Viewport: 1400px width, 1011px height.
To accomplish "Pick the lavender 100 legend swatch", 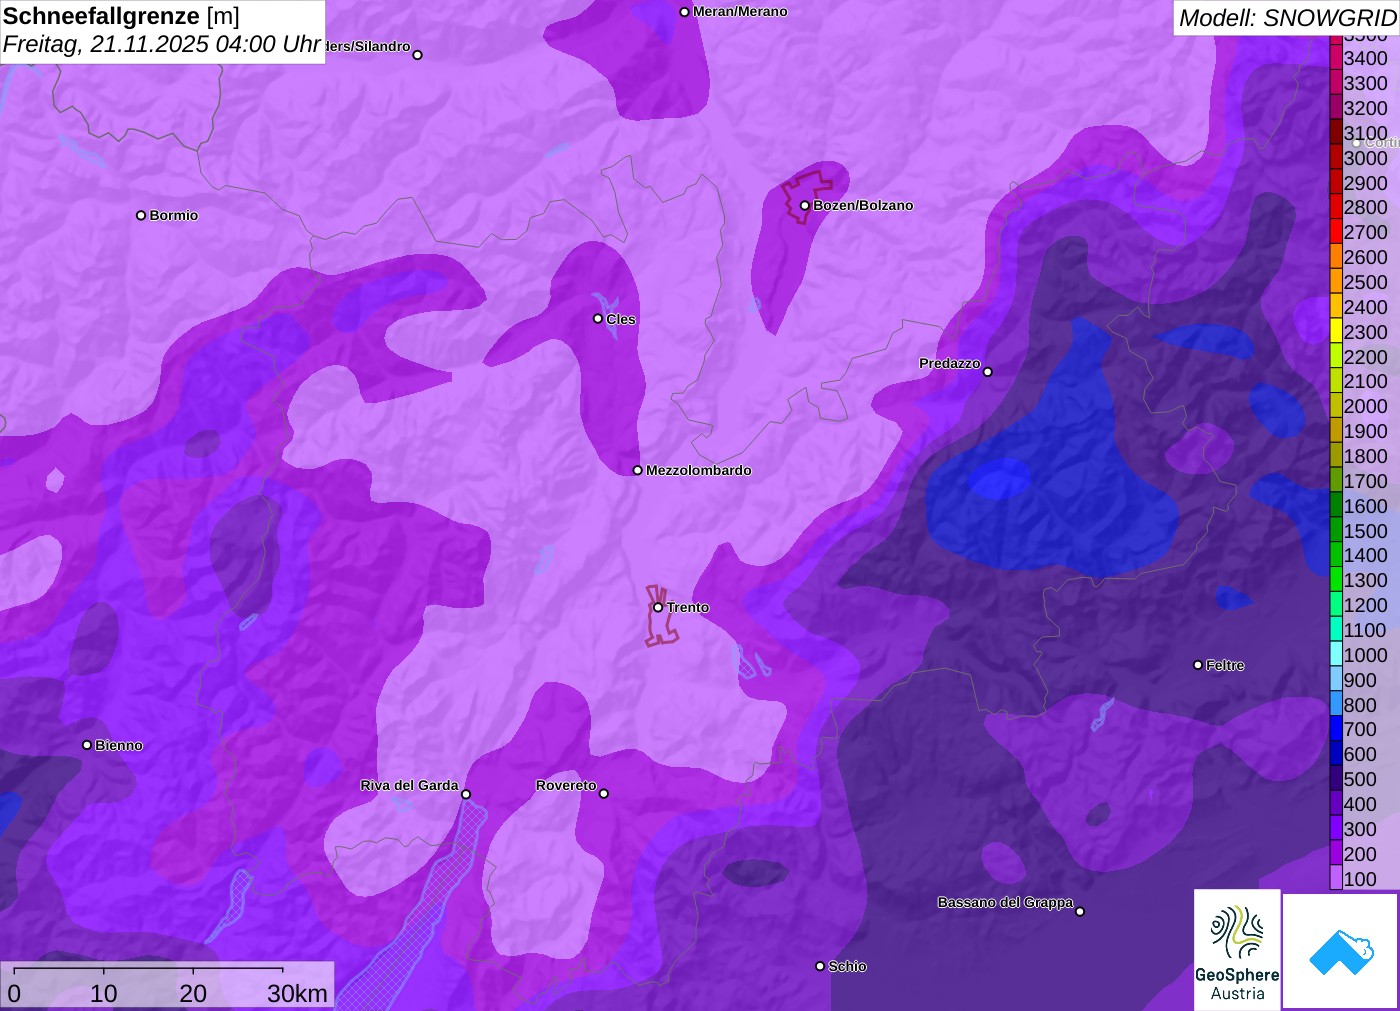I will click(1336, 879).
